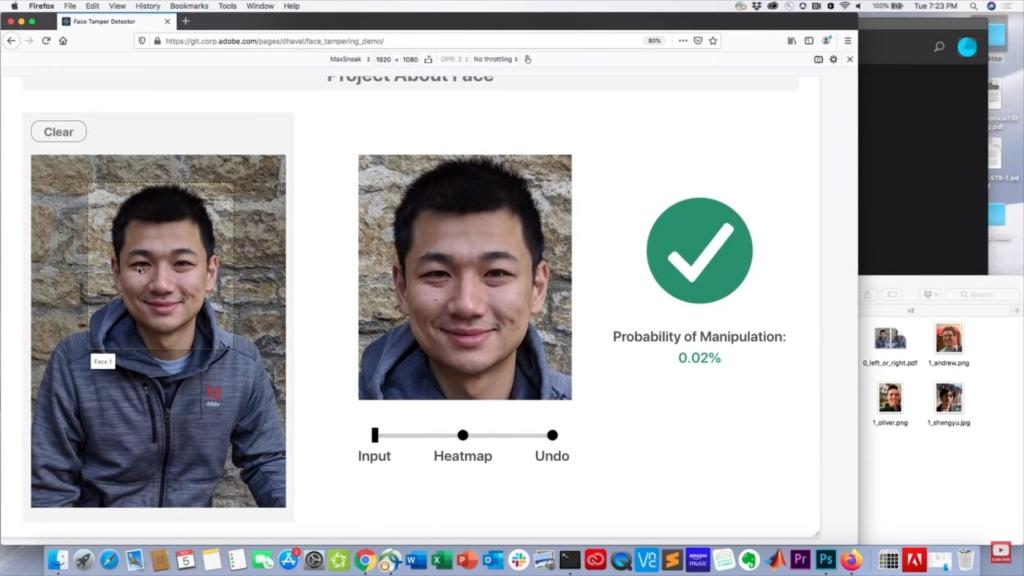The width and height of the screenshot is (1024, 576).
Task: Open the History menu
Action: pyautogui.click(x=147, y=6)
